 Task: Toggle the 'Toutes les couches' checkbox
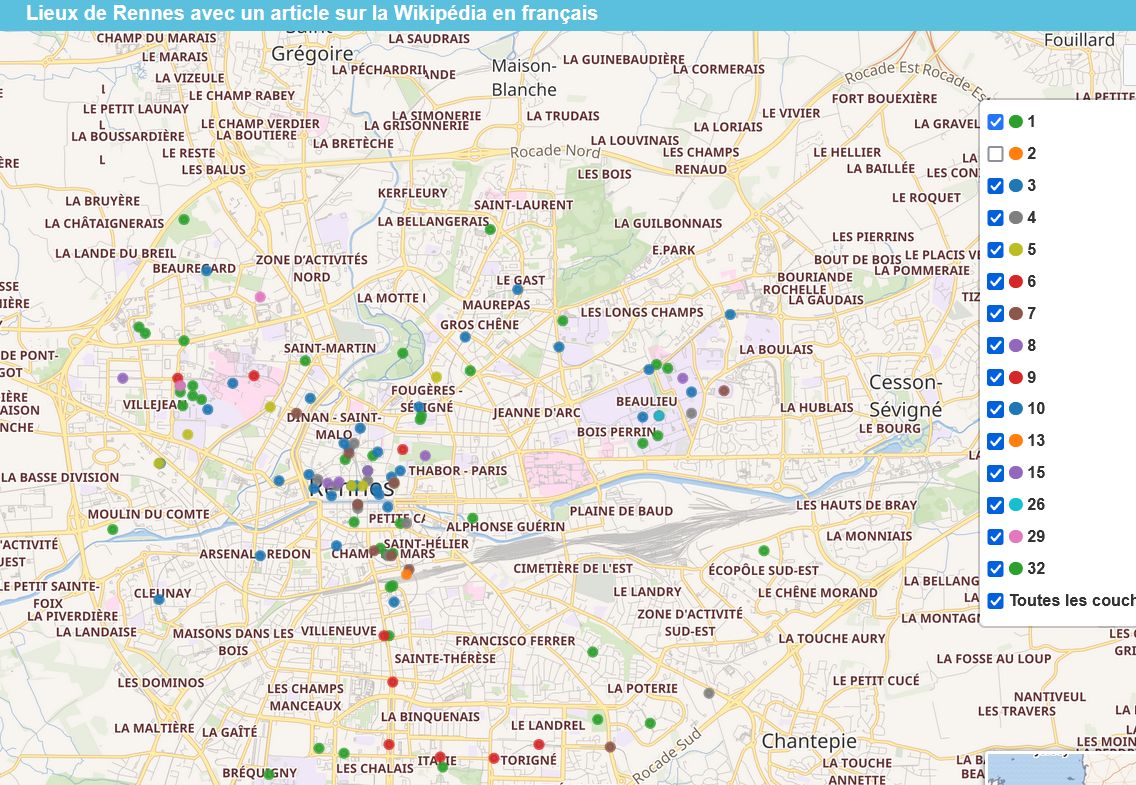[995, 600]
